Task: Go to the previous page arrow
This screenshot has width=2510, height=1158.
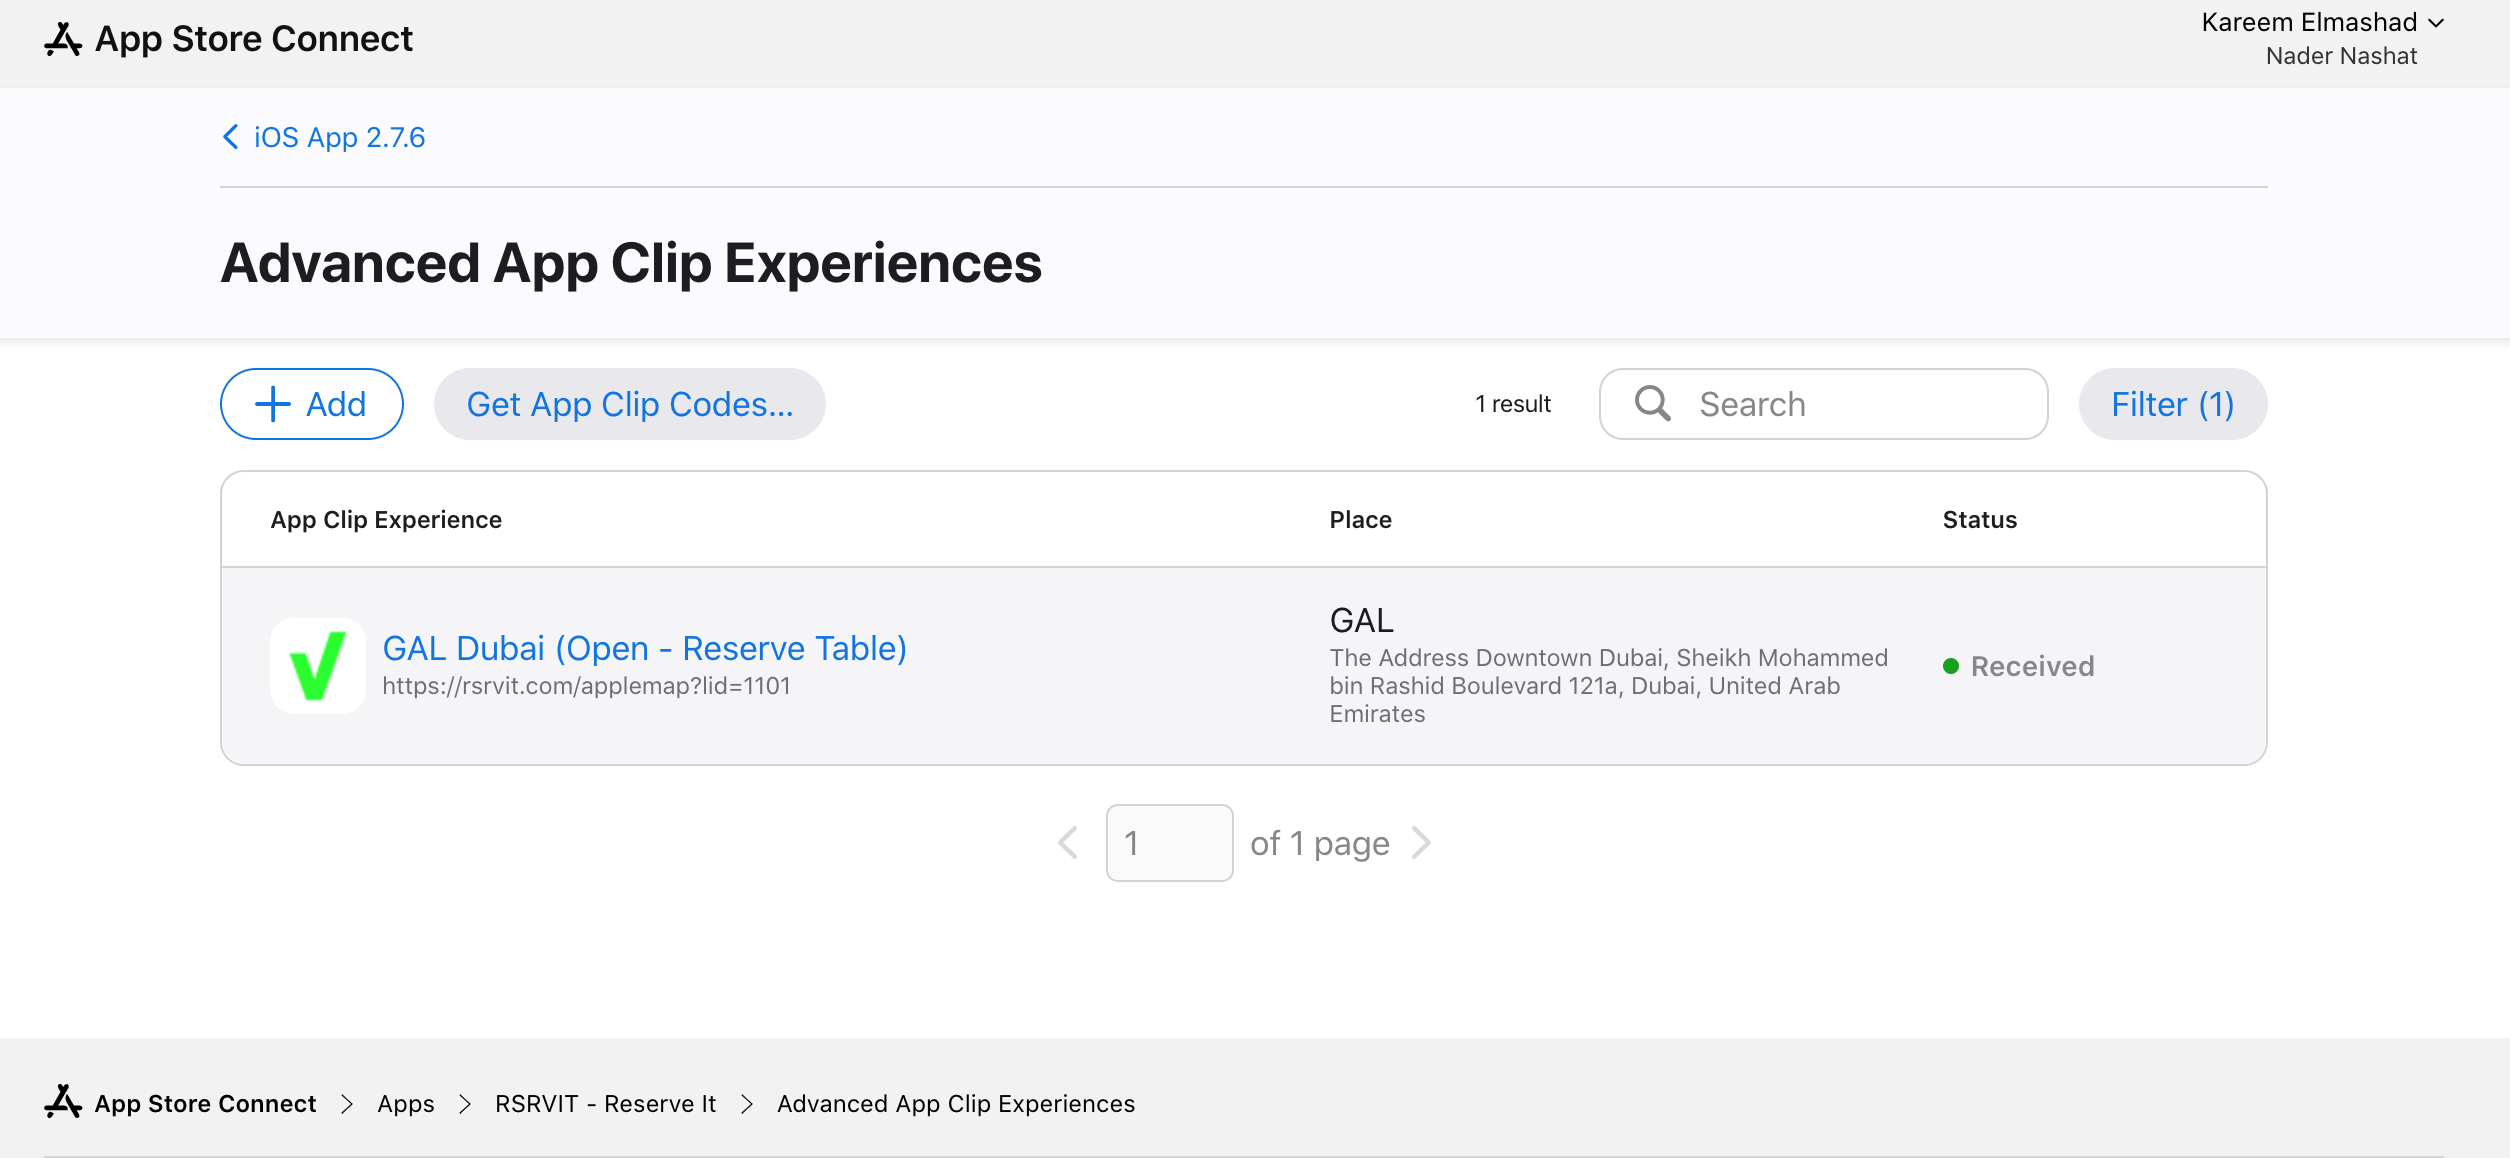Action: pos(1068,843)
